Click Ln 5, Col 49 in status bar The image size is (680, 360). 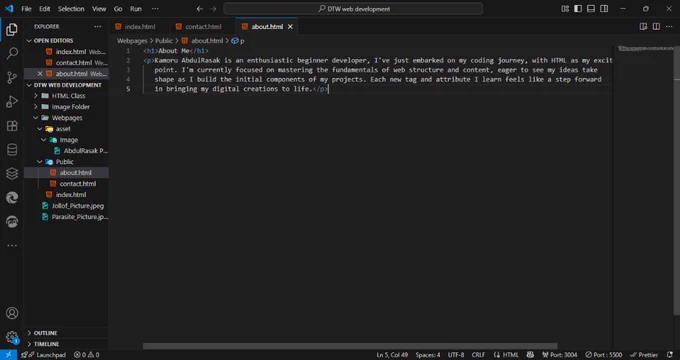(x=392, y=355)
